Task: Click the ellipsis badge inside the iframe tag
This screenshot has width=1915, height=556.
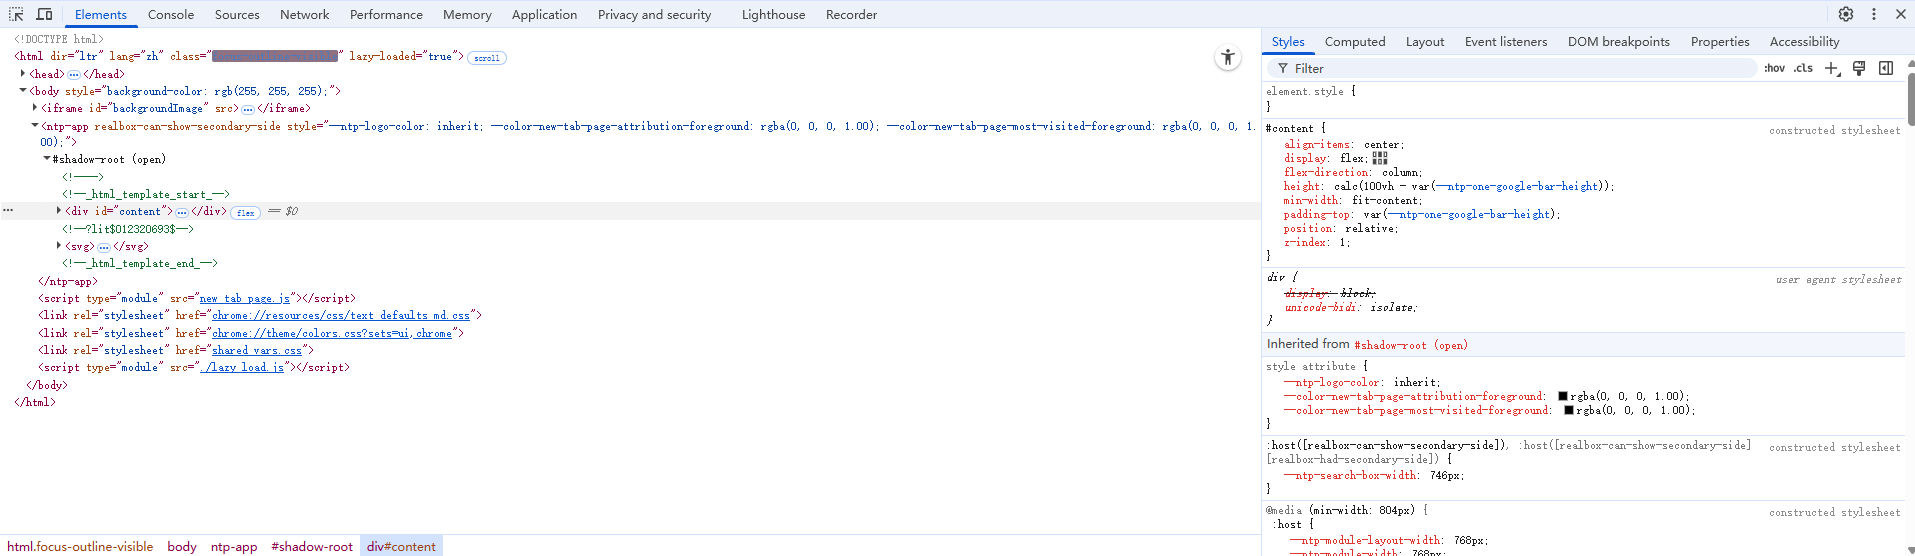Action: click(248, 109)
